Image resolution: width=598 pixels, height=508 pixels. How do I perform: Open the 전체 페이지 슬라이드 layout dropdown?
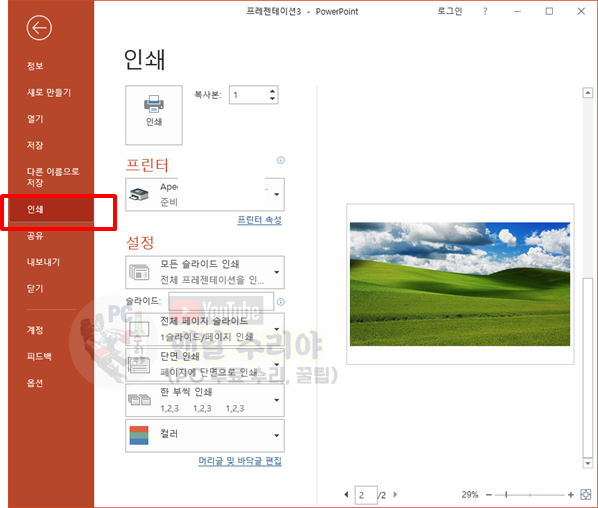point(205,329)
